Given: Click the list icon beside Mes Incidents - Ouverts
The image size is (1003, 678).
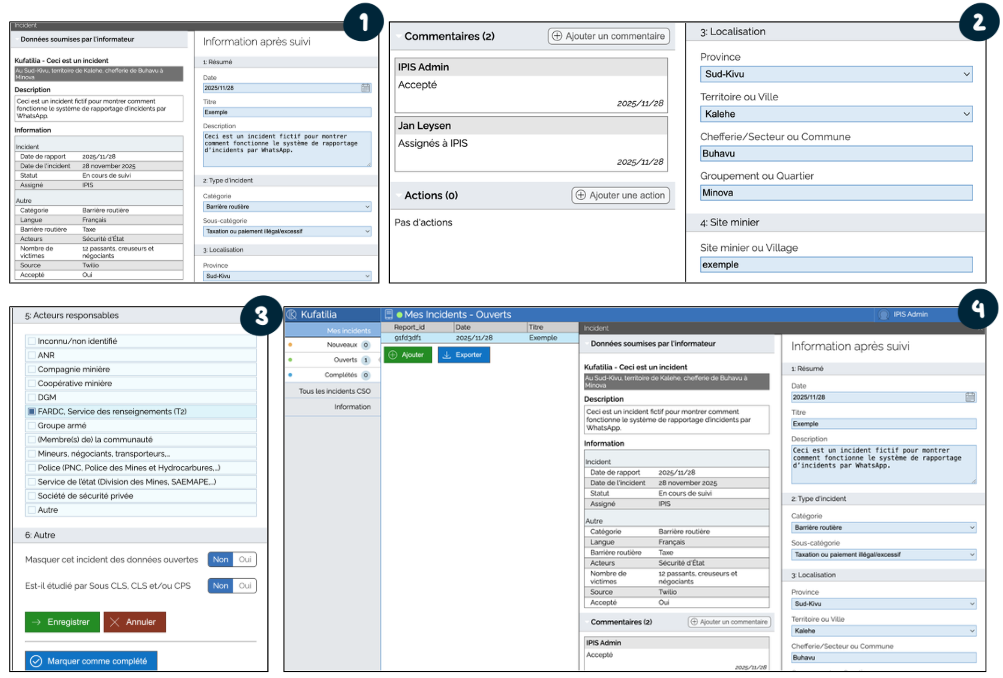Looking at the screenshot, I should click(388, 314).
